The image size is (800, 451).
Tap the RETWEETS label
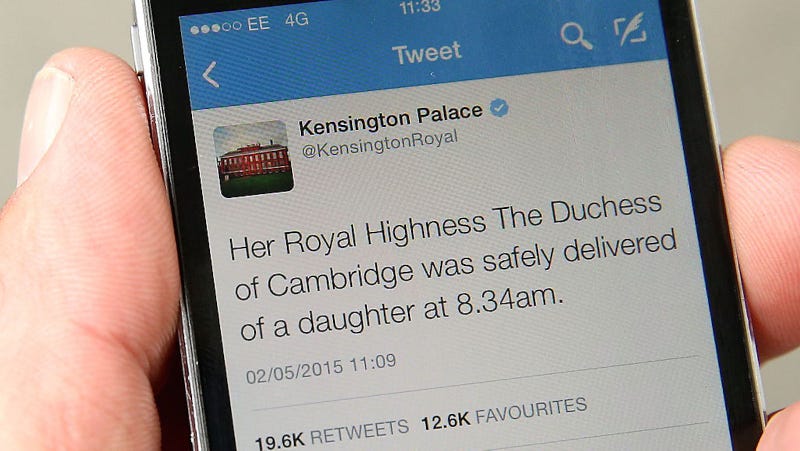coord(360,431)
